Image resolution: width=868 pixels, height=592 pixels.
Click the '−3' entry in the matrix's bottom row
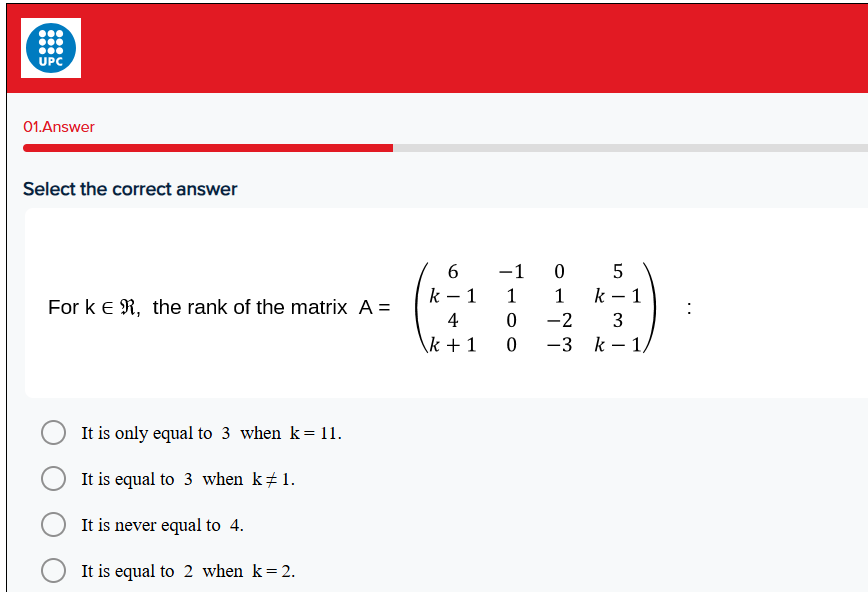pos(559,345)
